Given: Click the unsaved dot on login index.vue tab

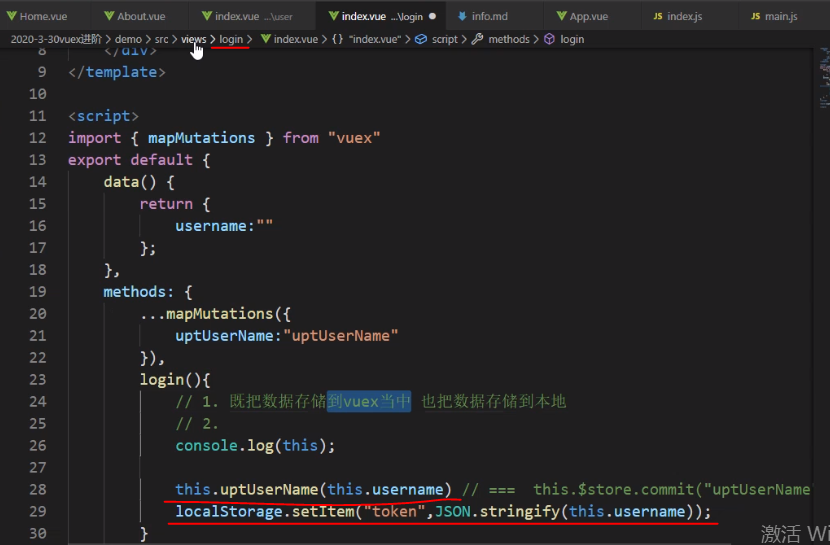Looking at the screenshot, I should click(432, 16).
